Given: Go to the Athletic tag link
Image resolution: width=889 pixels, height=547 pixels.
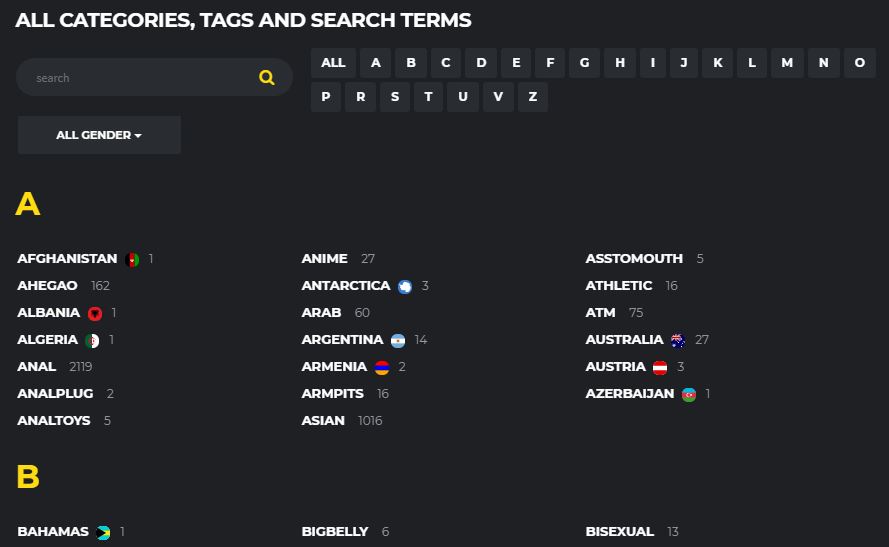Looking at the screenshot, I should coord(619,286).
